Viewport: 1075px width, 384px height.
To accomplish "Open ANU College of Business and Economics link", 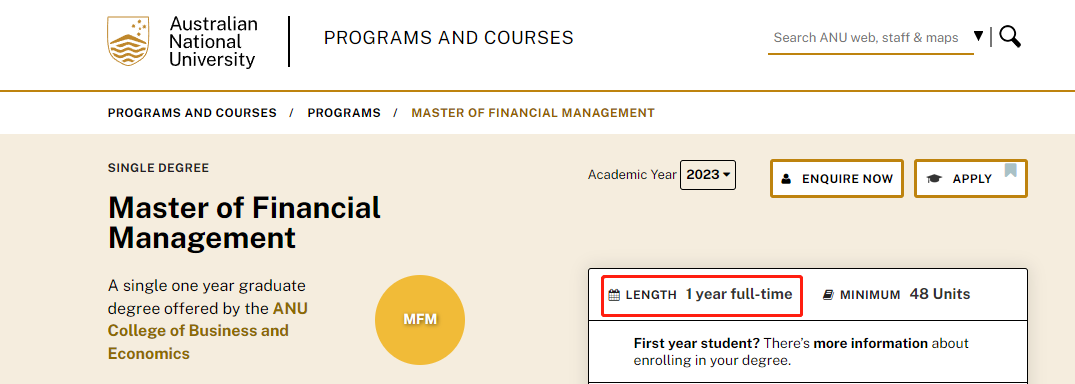I will coord(208,331).
